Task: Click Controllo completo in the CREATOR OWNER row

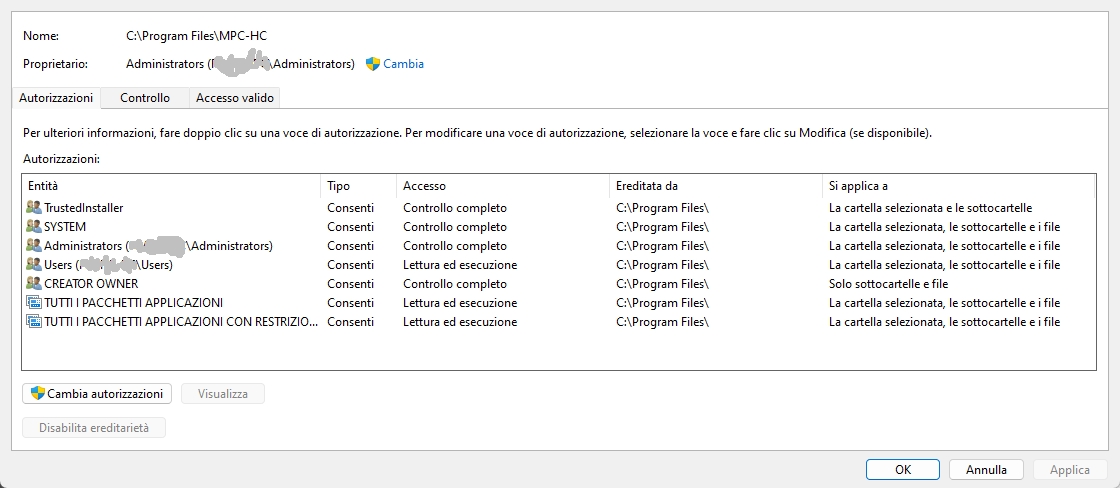Action: 455,284
